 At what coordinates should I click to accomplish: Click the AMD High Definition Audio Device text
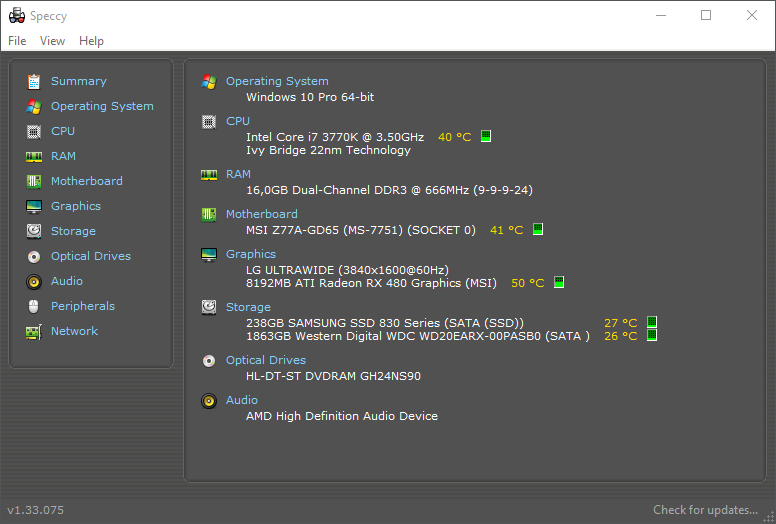pos(342,416)
